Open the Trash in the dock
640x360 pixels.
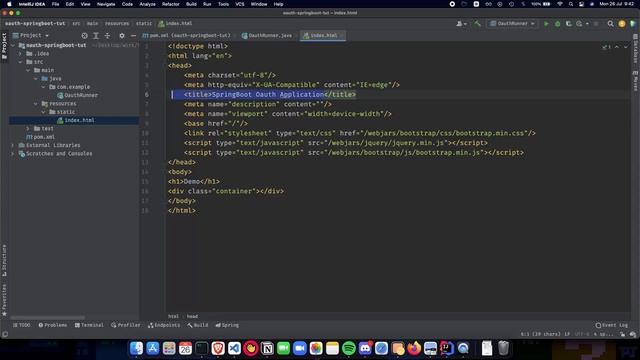[504, 348]
